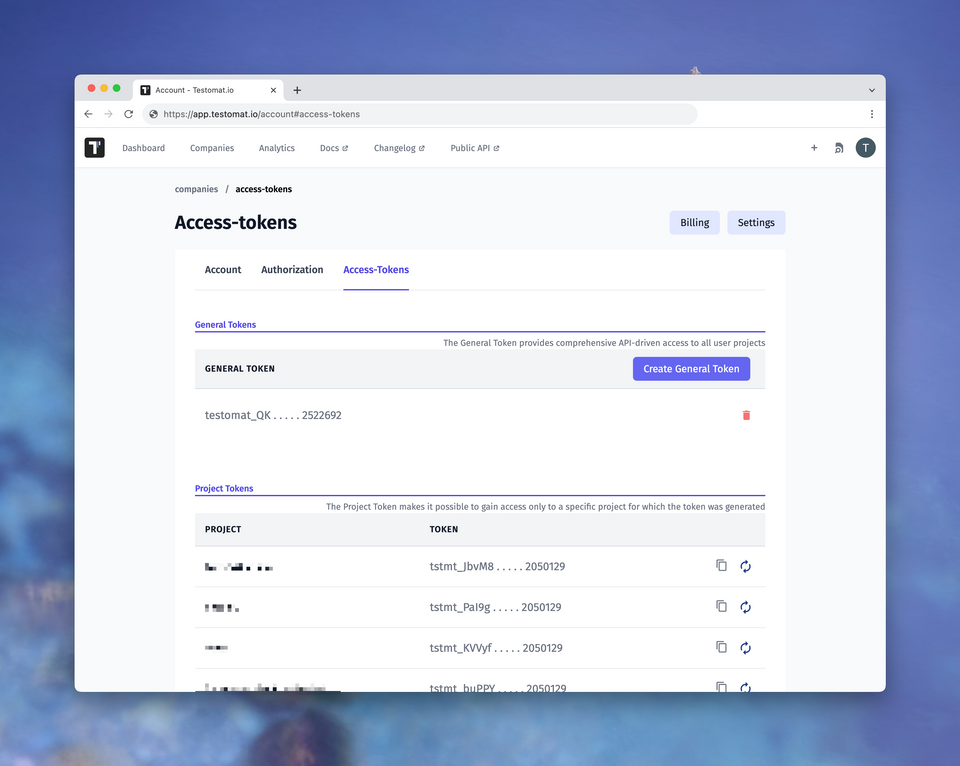Click Create General Token button
This screenshot has width=960, height=766.
(691, 369)
